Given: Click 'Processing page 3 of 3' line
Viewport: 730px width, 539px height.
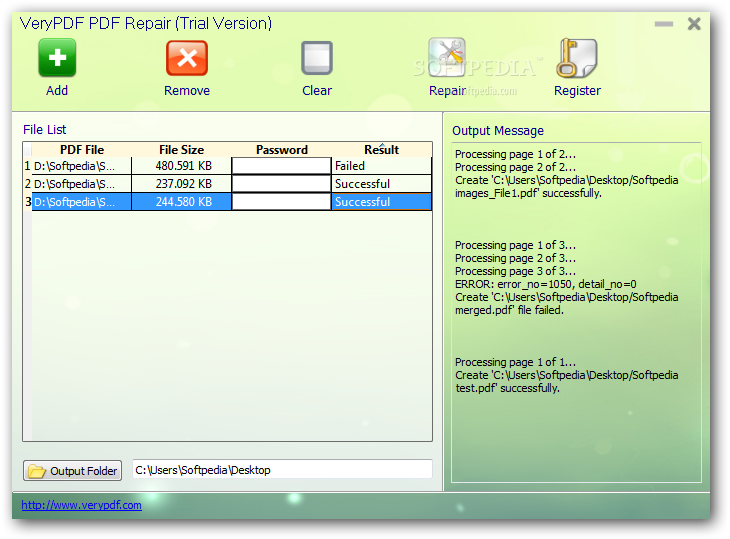Looking at the screenshot, I should pos(515,271).
